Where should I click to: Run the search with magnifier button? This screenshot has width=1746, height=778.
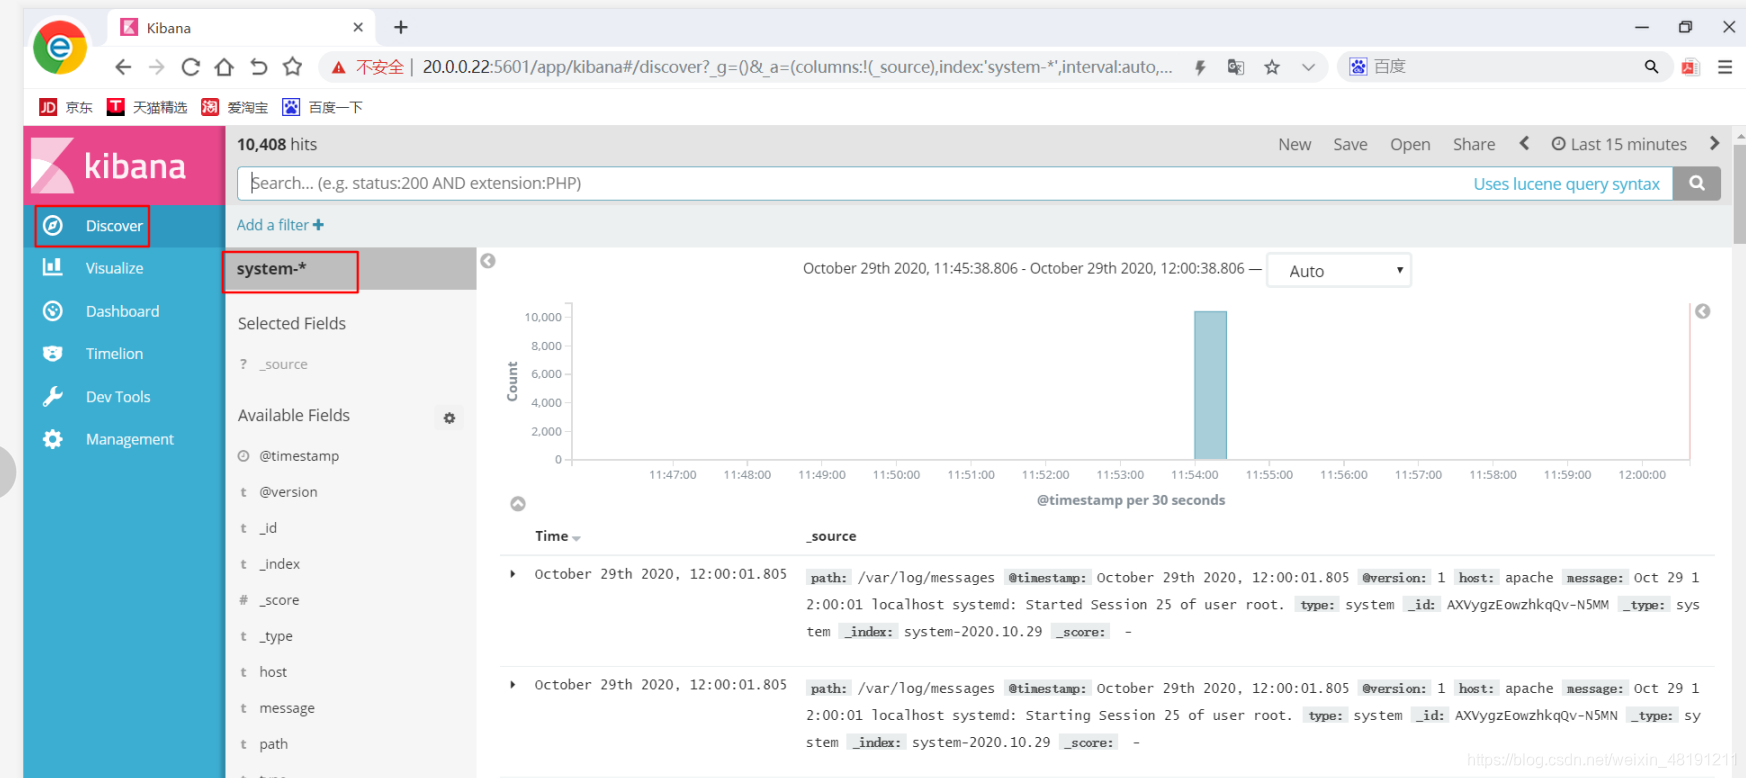1697,183
